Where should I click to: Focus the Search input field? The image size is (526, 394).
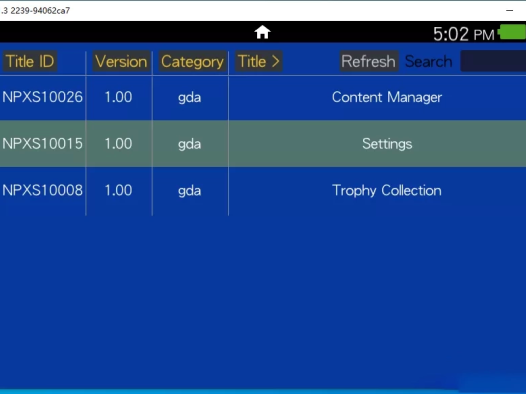pyautogui.click(x=493, y=61)
